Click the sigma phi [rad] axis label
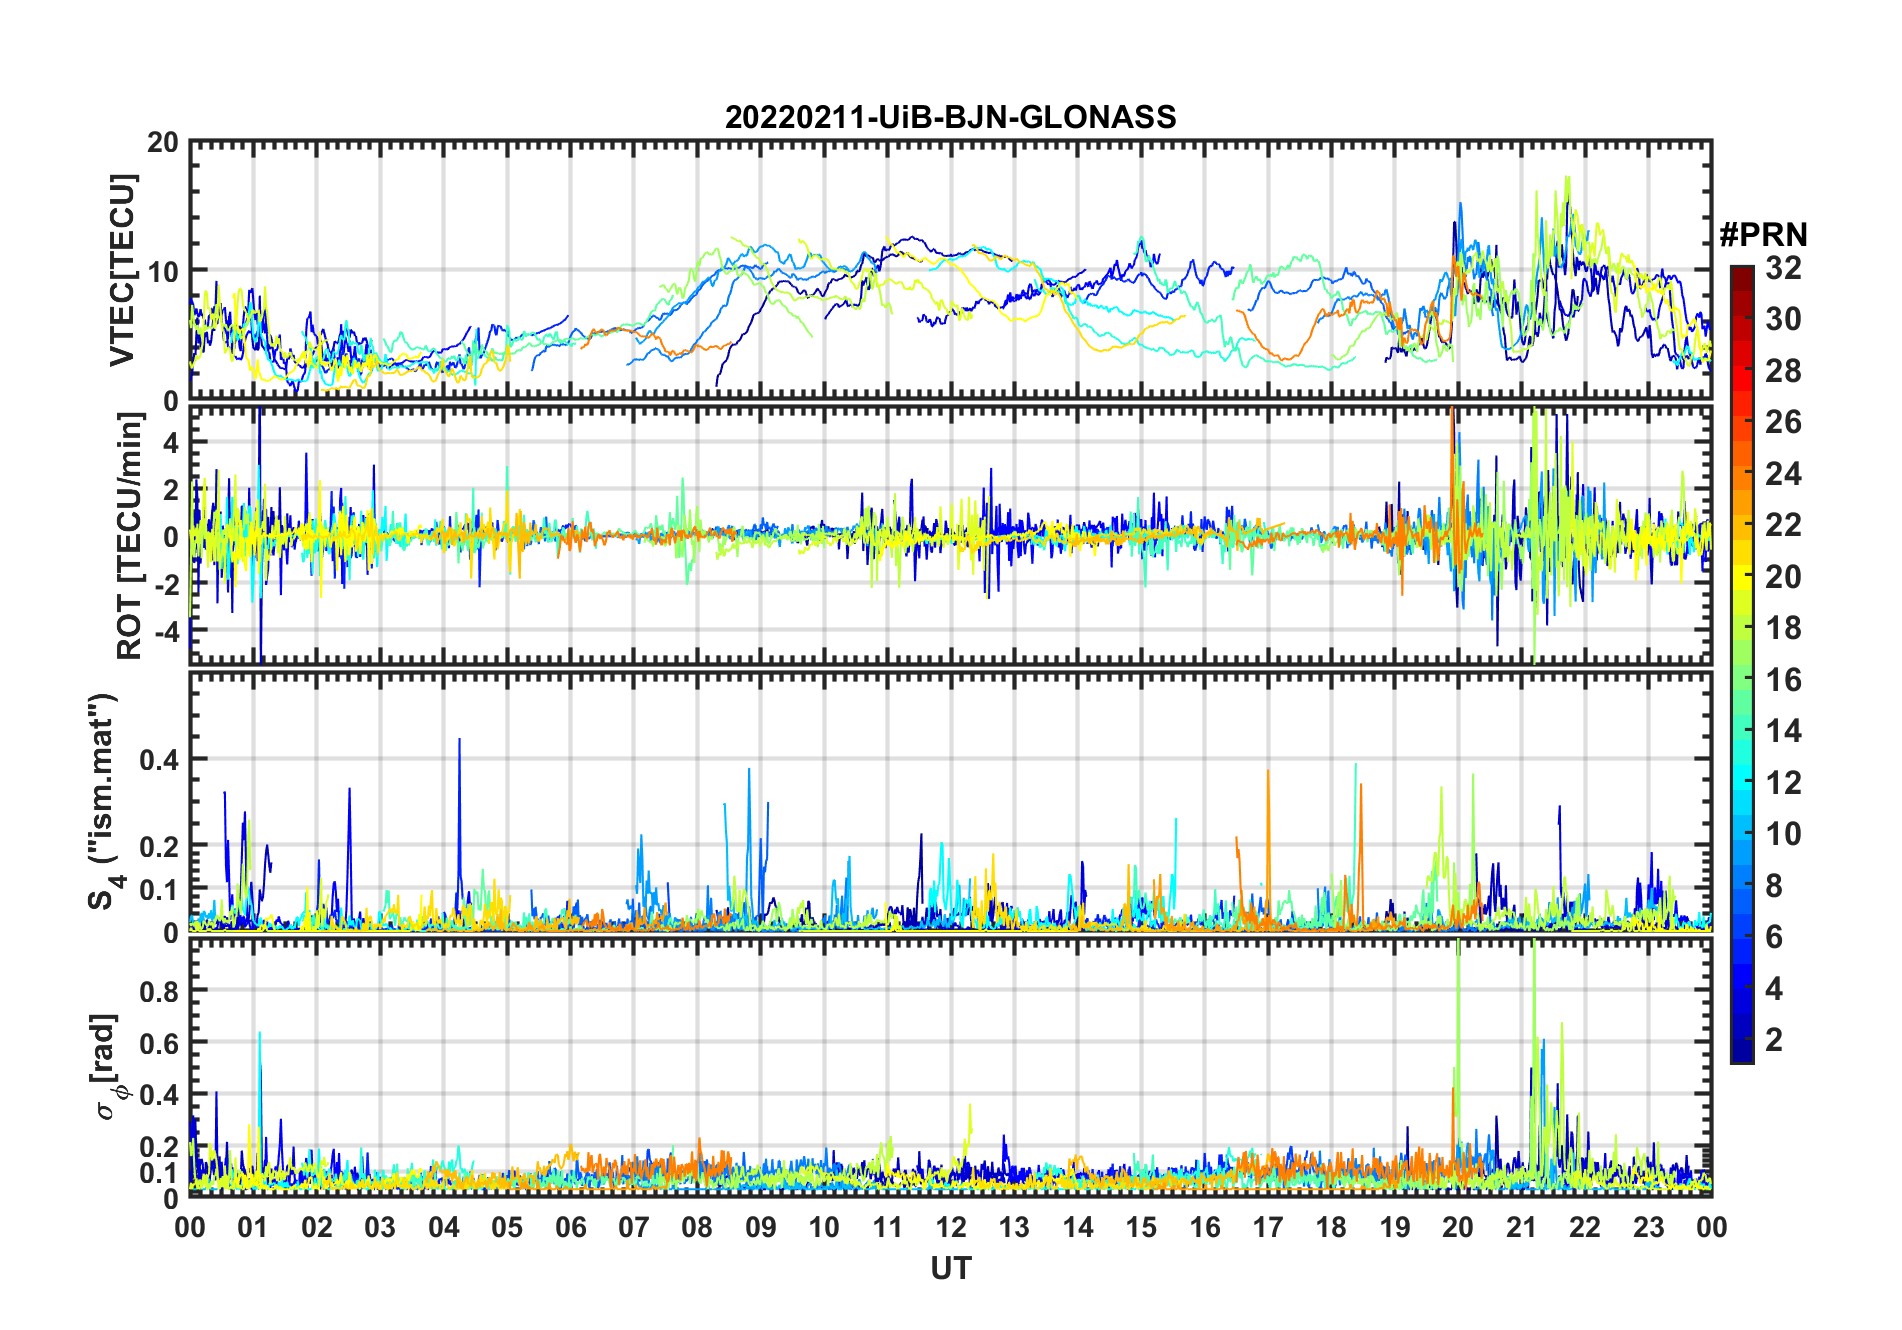Screen dimensions: 1902x1330 [107, 1066]
